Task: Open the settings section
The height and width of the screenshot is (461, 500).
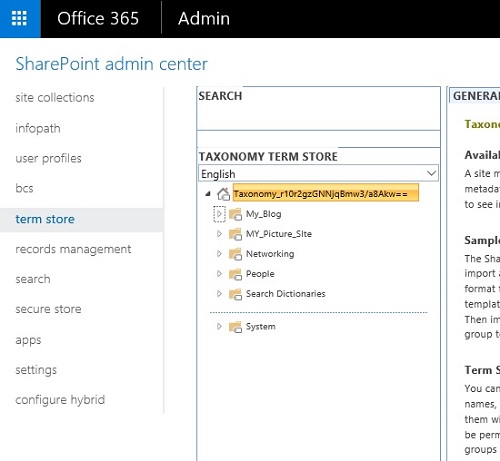Action: pyautogui.click(x=36, y=370)
